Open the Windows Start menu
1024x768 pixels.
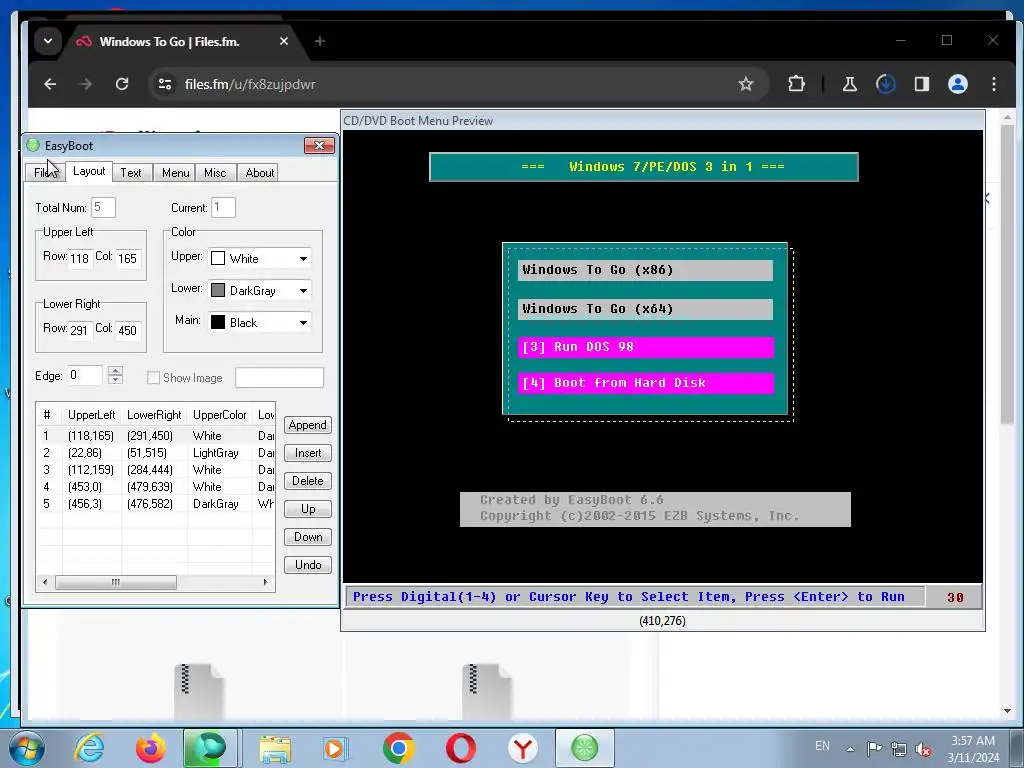click(x=26, y=748)
